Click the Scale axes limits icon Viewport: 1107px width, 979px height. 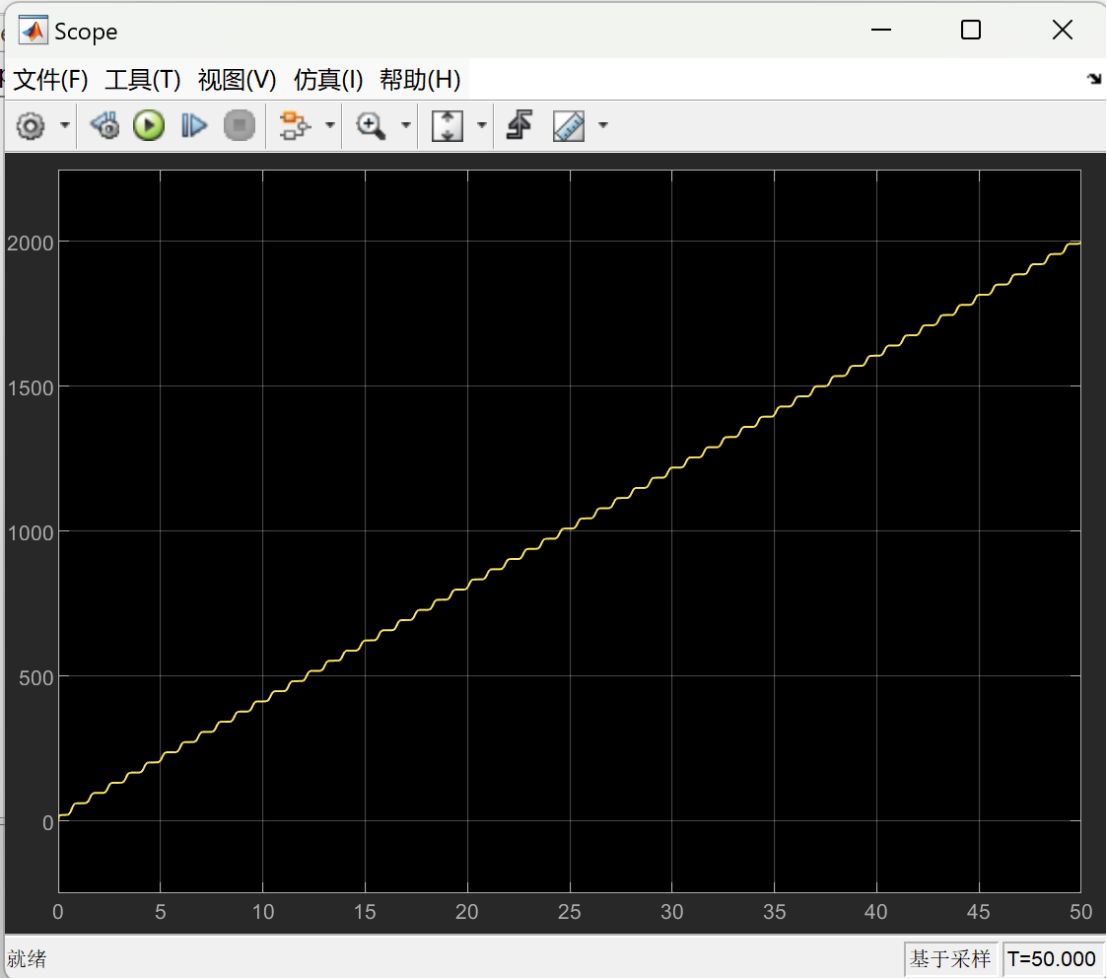click(447, 126)
